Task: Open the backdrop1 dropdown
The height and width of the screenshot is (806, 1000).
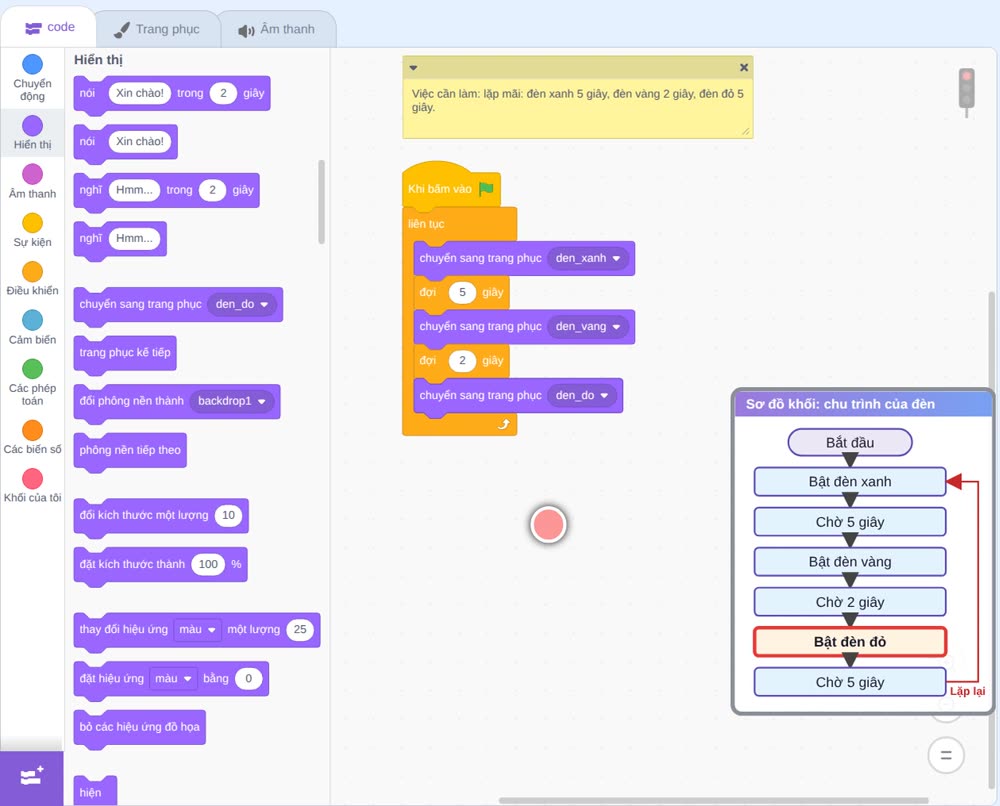Action: 232,401
